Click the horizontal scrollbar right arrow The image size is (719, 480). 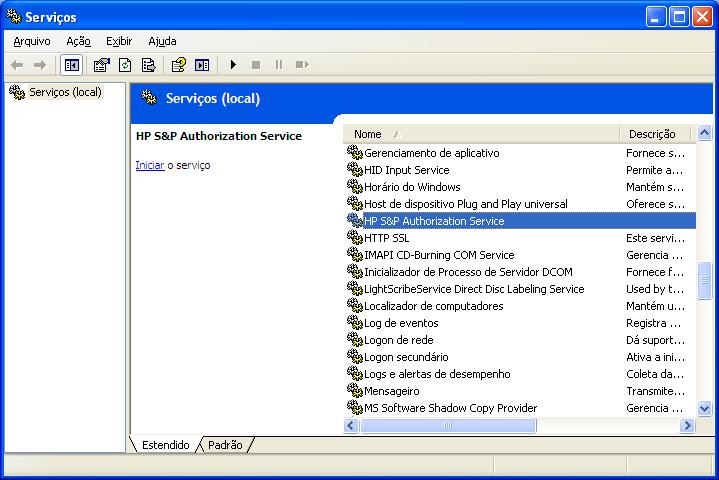tap(687, 426)
